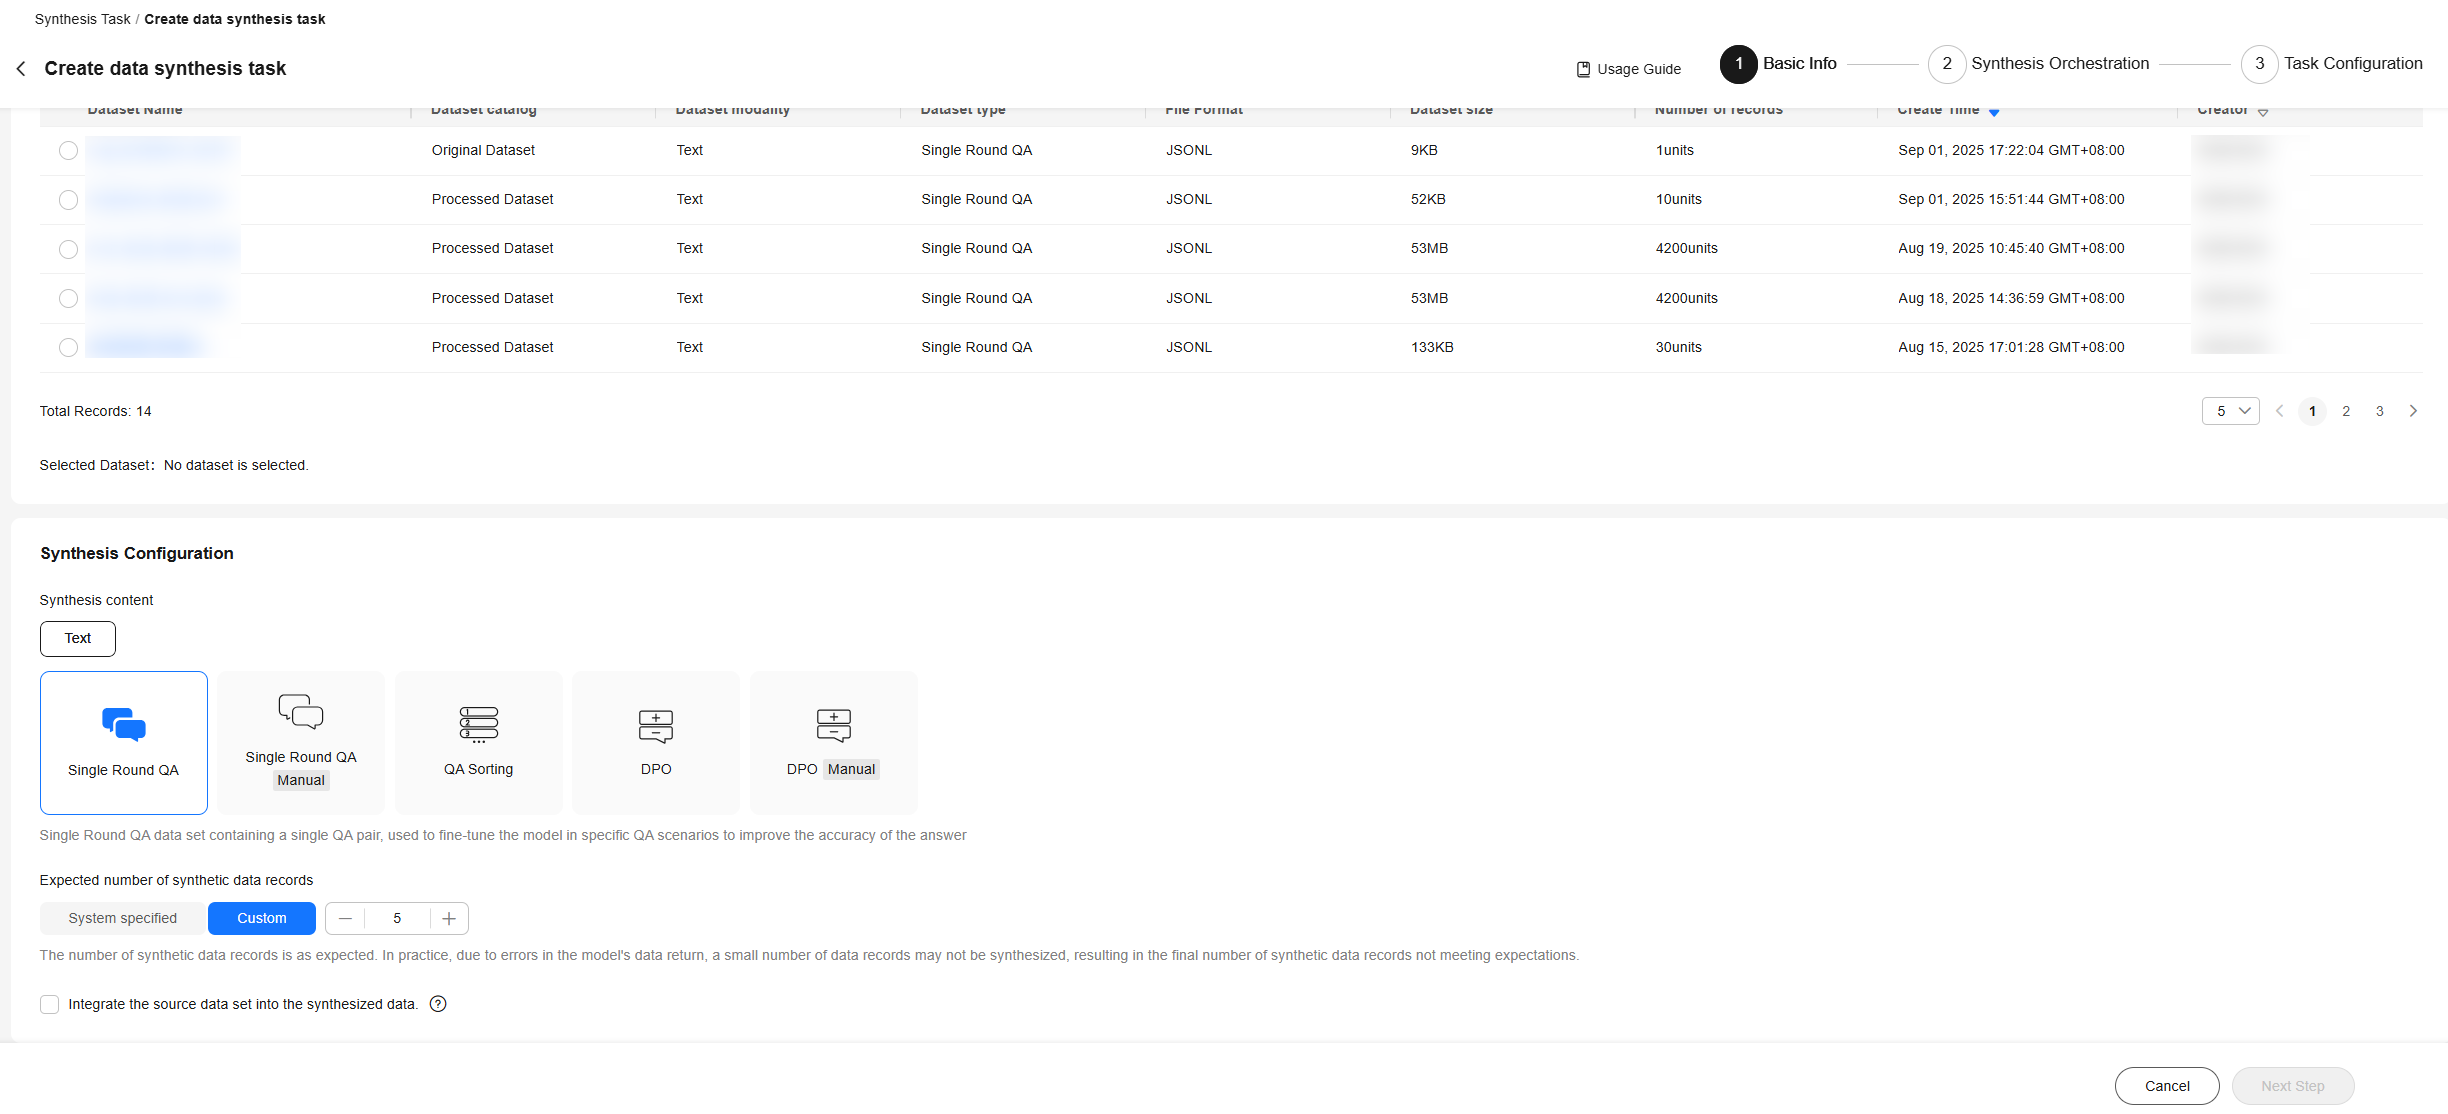Open the Creator column filter
The height and width of the screenshot is (1114, 2448).
point(2263,111)
